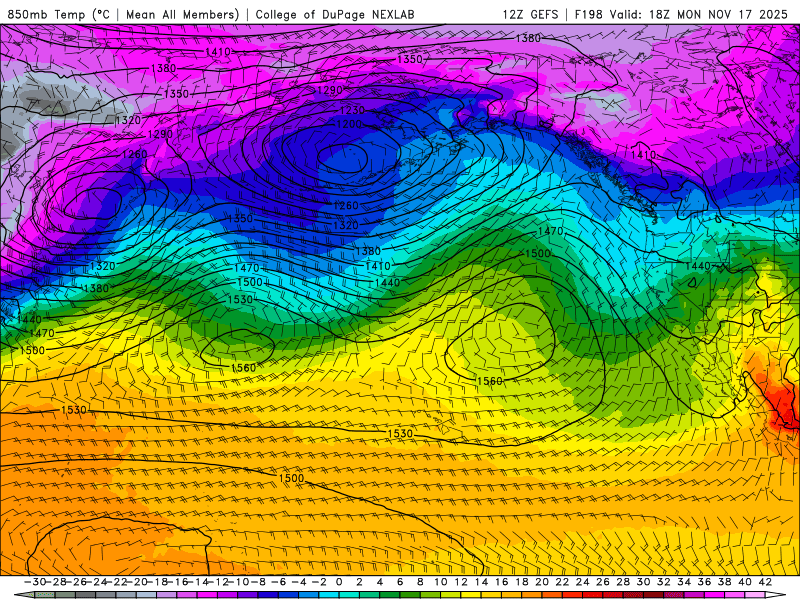
Task: Click the positive 6 label on temperature scale
Action: pos(400,582)
